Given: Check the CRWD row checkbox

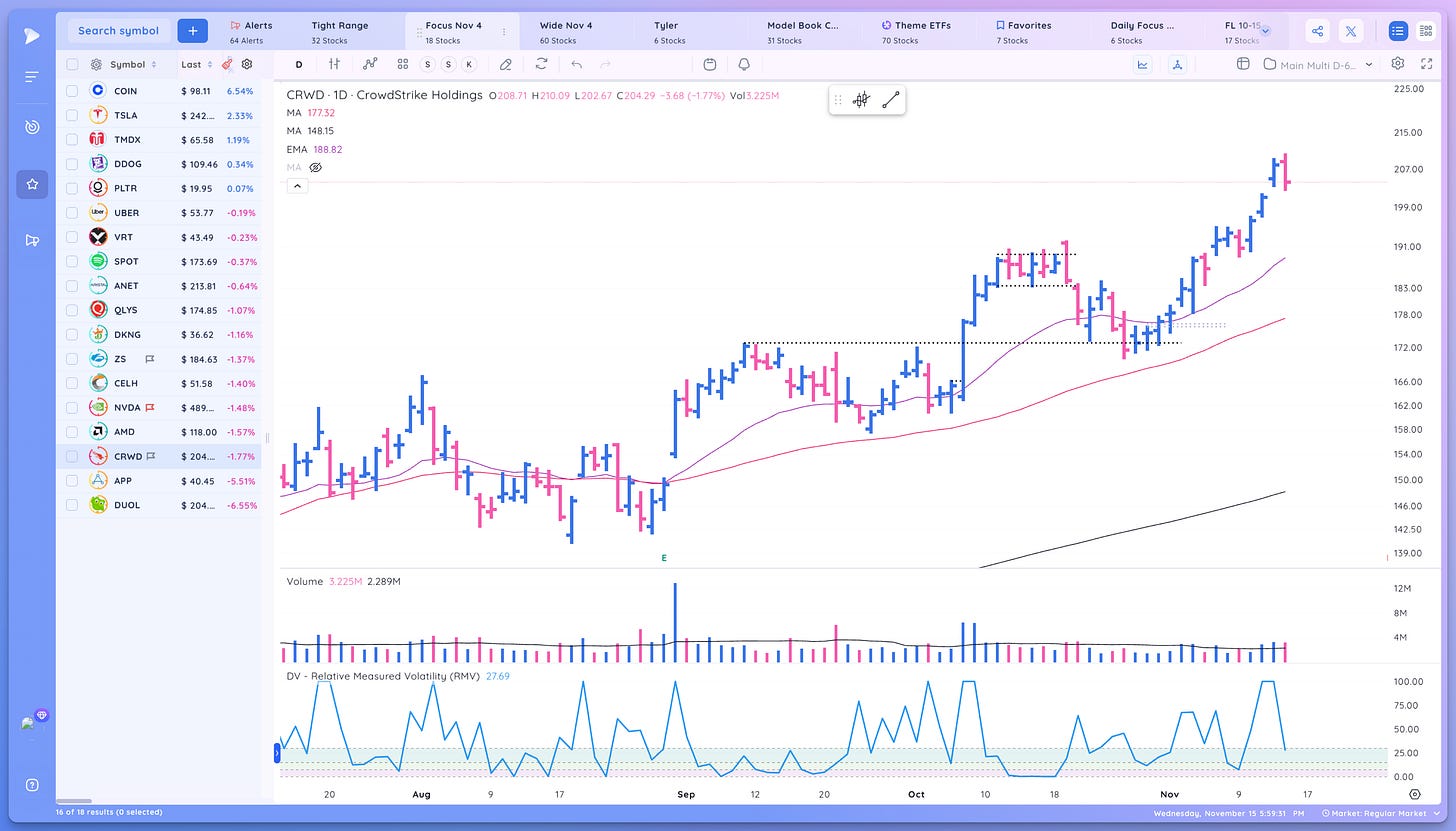Looking at the screenshot, I should [x=72, y=456].
